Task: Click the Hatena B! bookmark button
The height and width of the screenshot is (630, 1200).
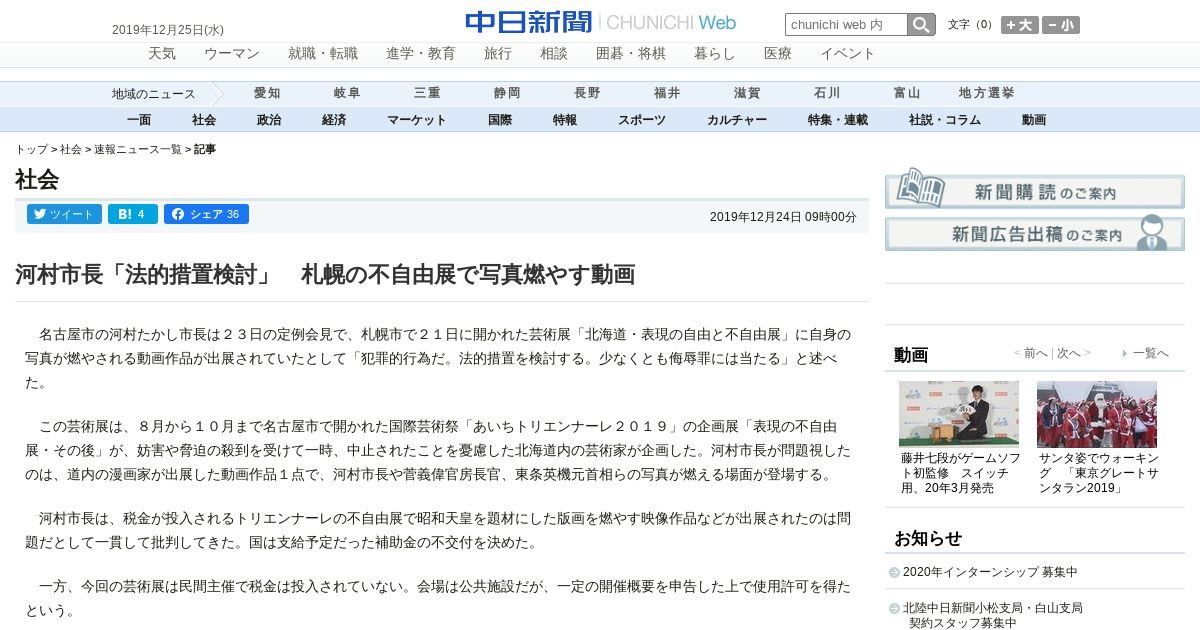Action: [x=132, y=214]
